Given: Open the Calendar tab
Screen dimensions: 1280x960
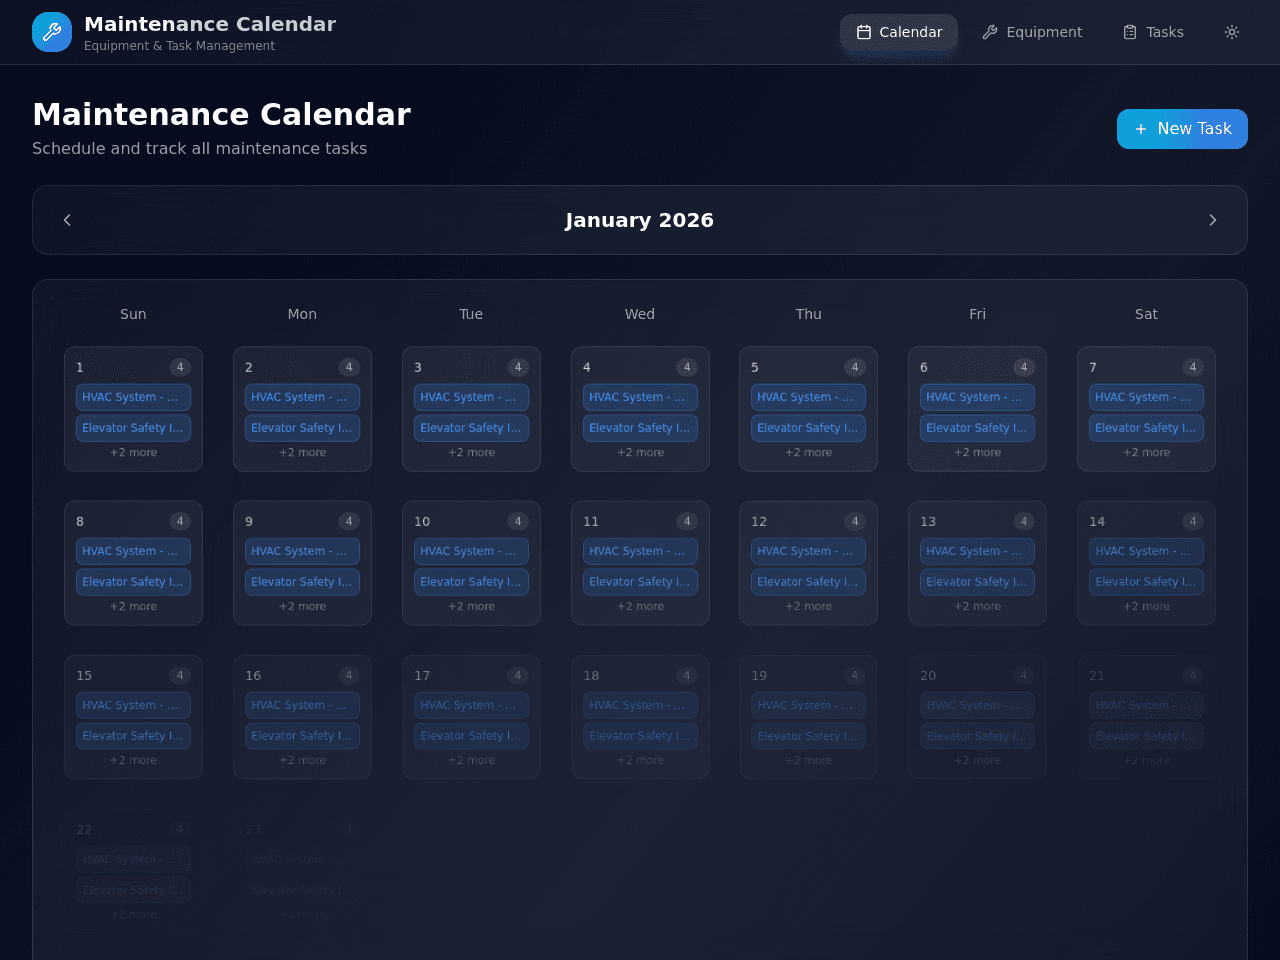Looking at the screenshot, I should 899,32.
